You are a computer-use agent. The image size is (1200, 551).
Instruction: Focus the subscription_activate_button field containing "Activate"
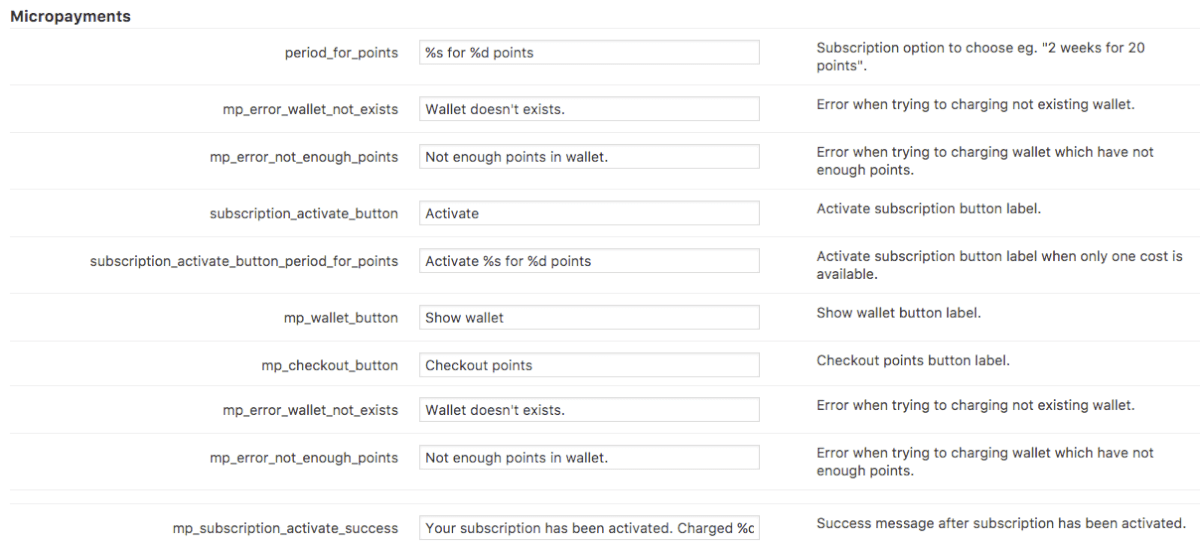(589, 213)
